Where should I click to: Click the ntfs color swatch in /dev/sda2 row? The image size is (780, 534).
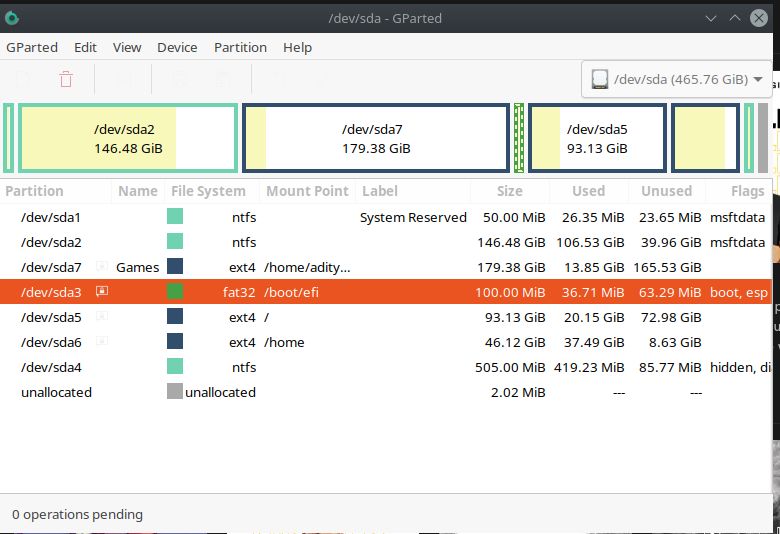pos(175,241)
